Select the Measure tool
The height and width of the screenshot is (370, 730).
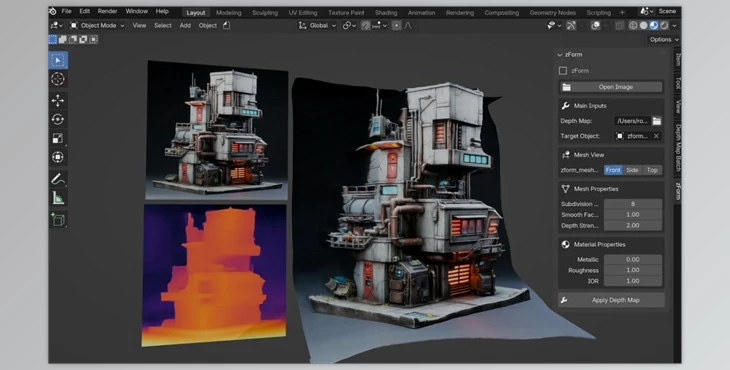[58, 198]
